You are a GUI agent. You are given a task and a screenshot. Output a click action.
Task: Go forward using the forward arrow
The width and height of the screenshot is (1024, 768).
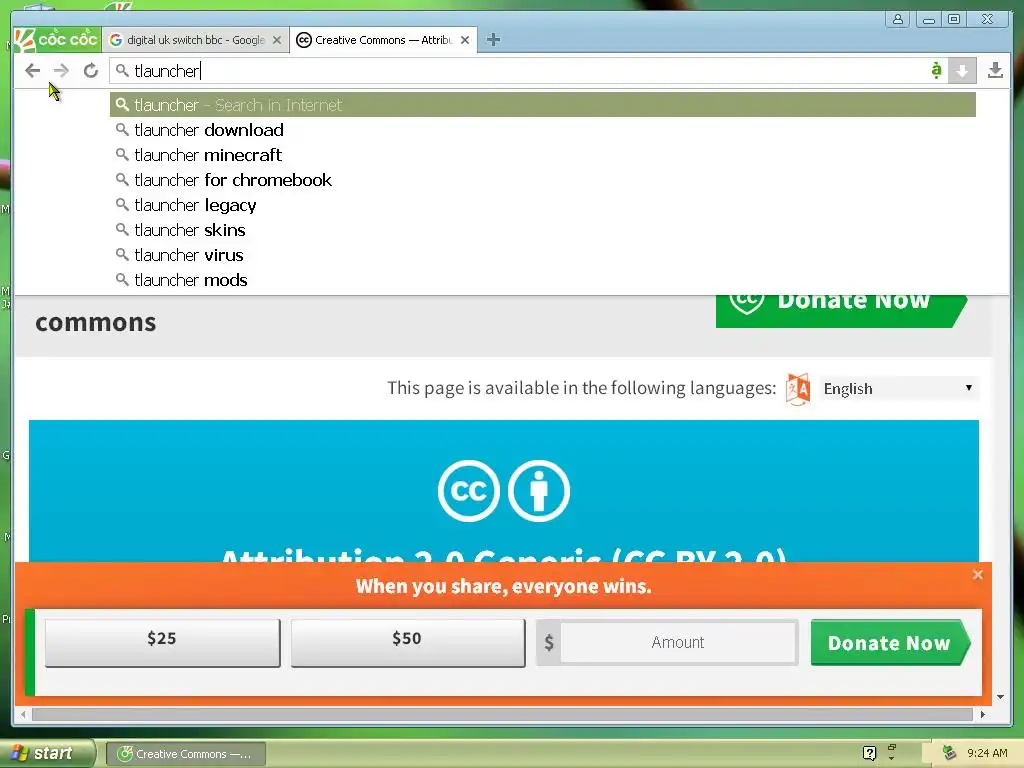[x=61, y=71]
